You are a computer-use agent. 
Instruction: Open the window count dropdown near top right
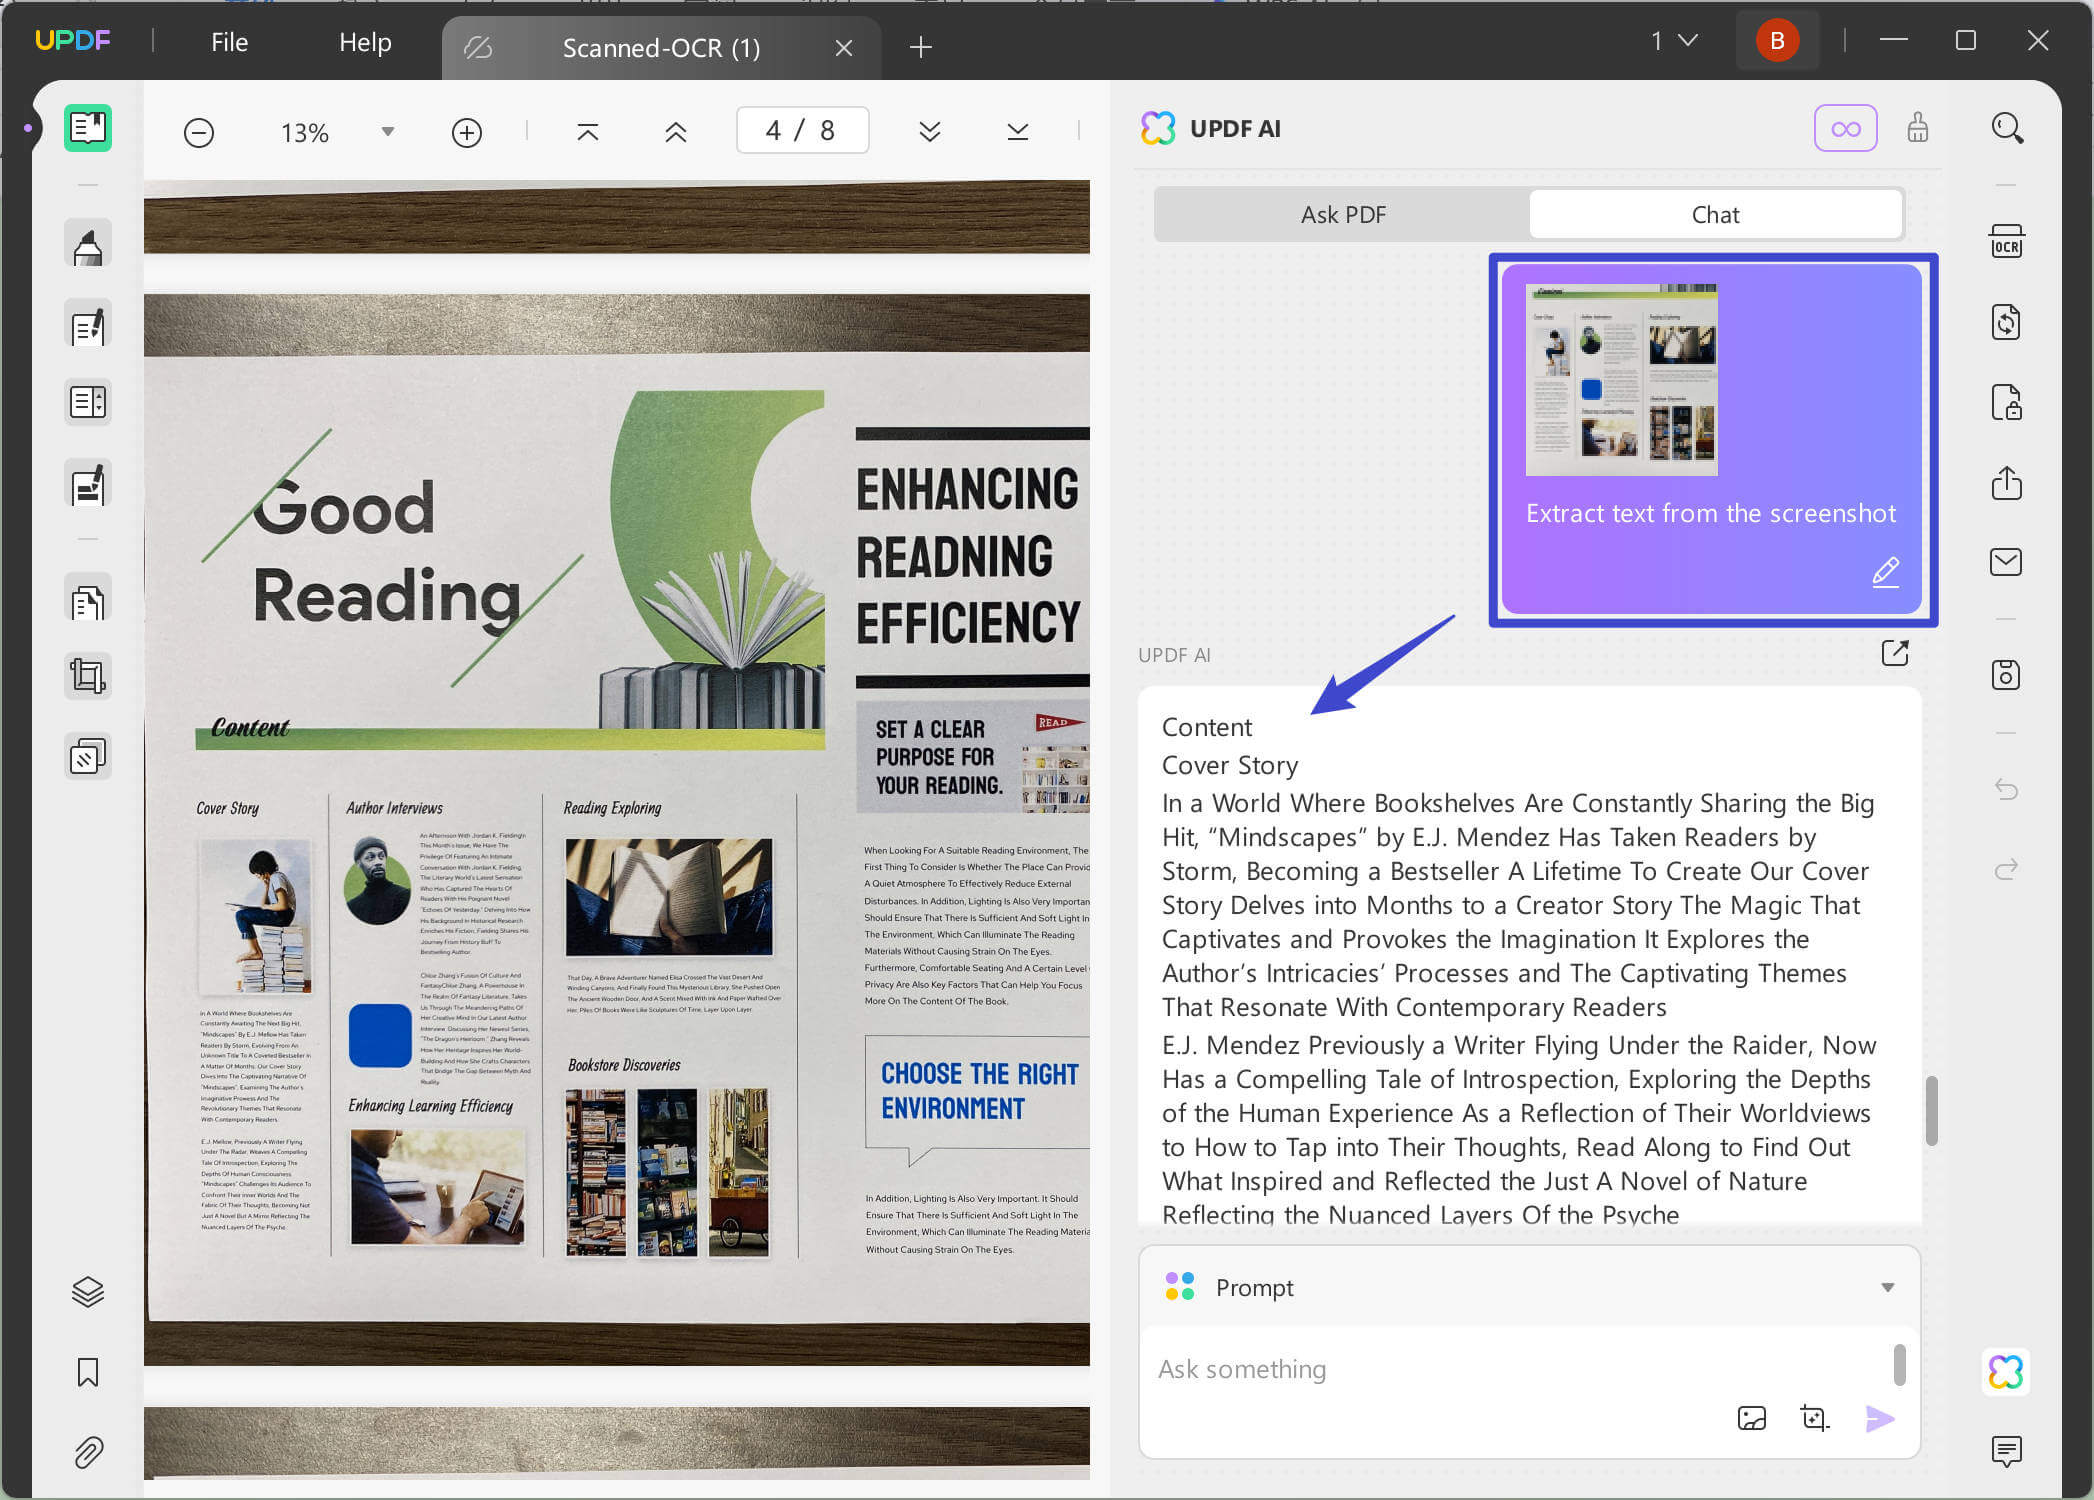coord(1672,41)
